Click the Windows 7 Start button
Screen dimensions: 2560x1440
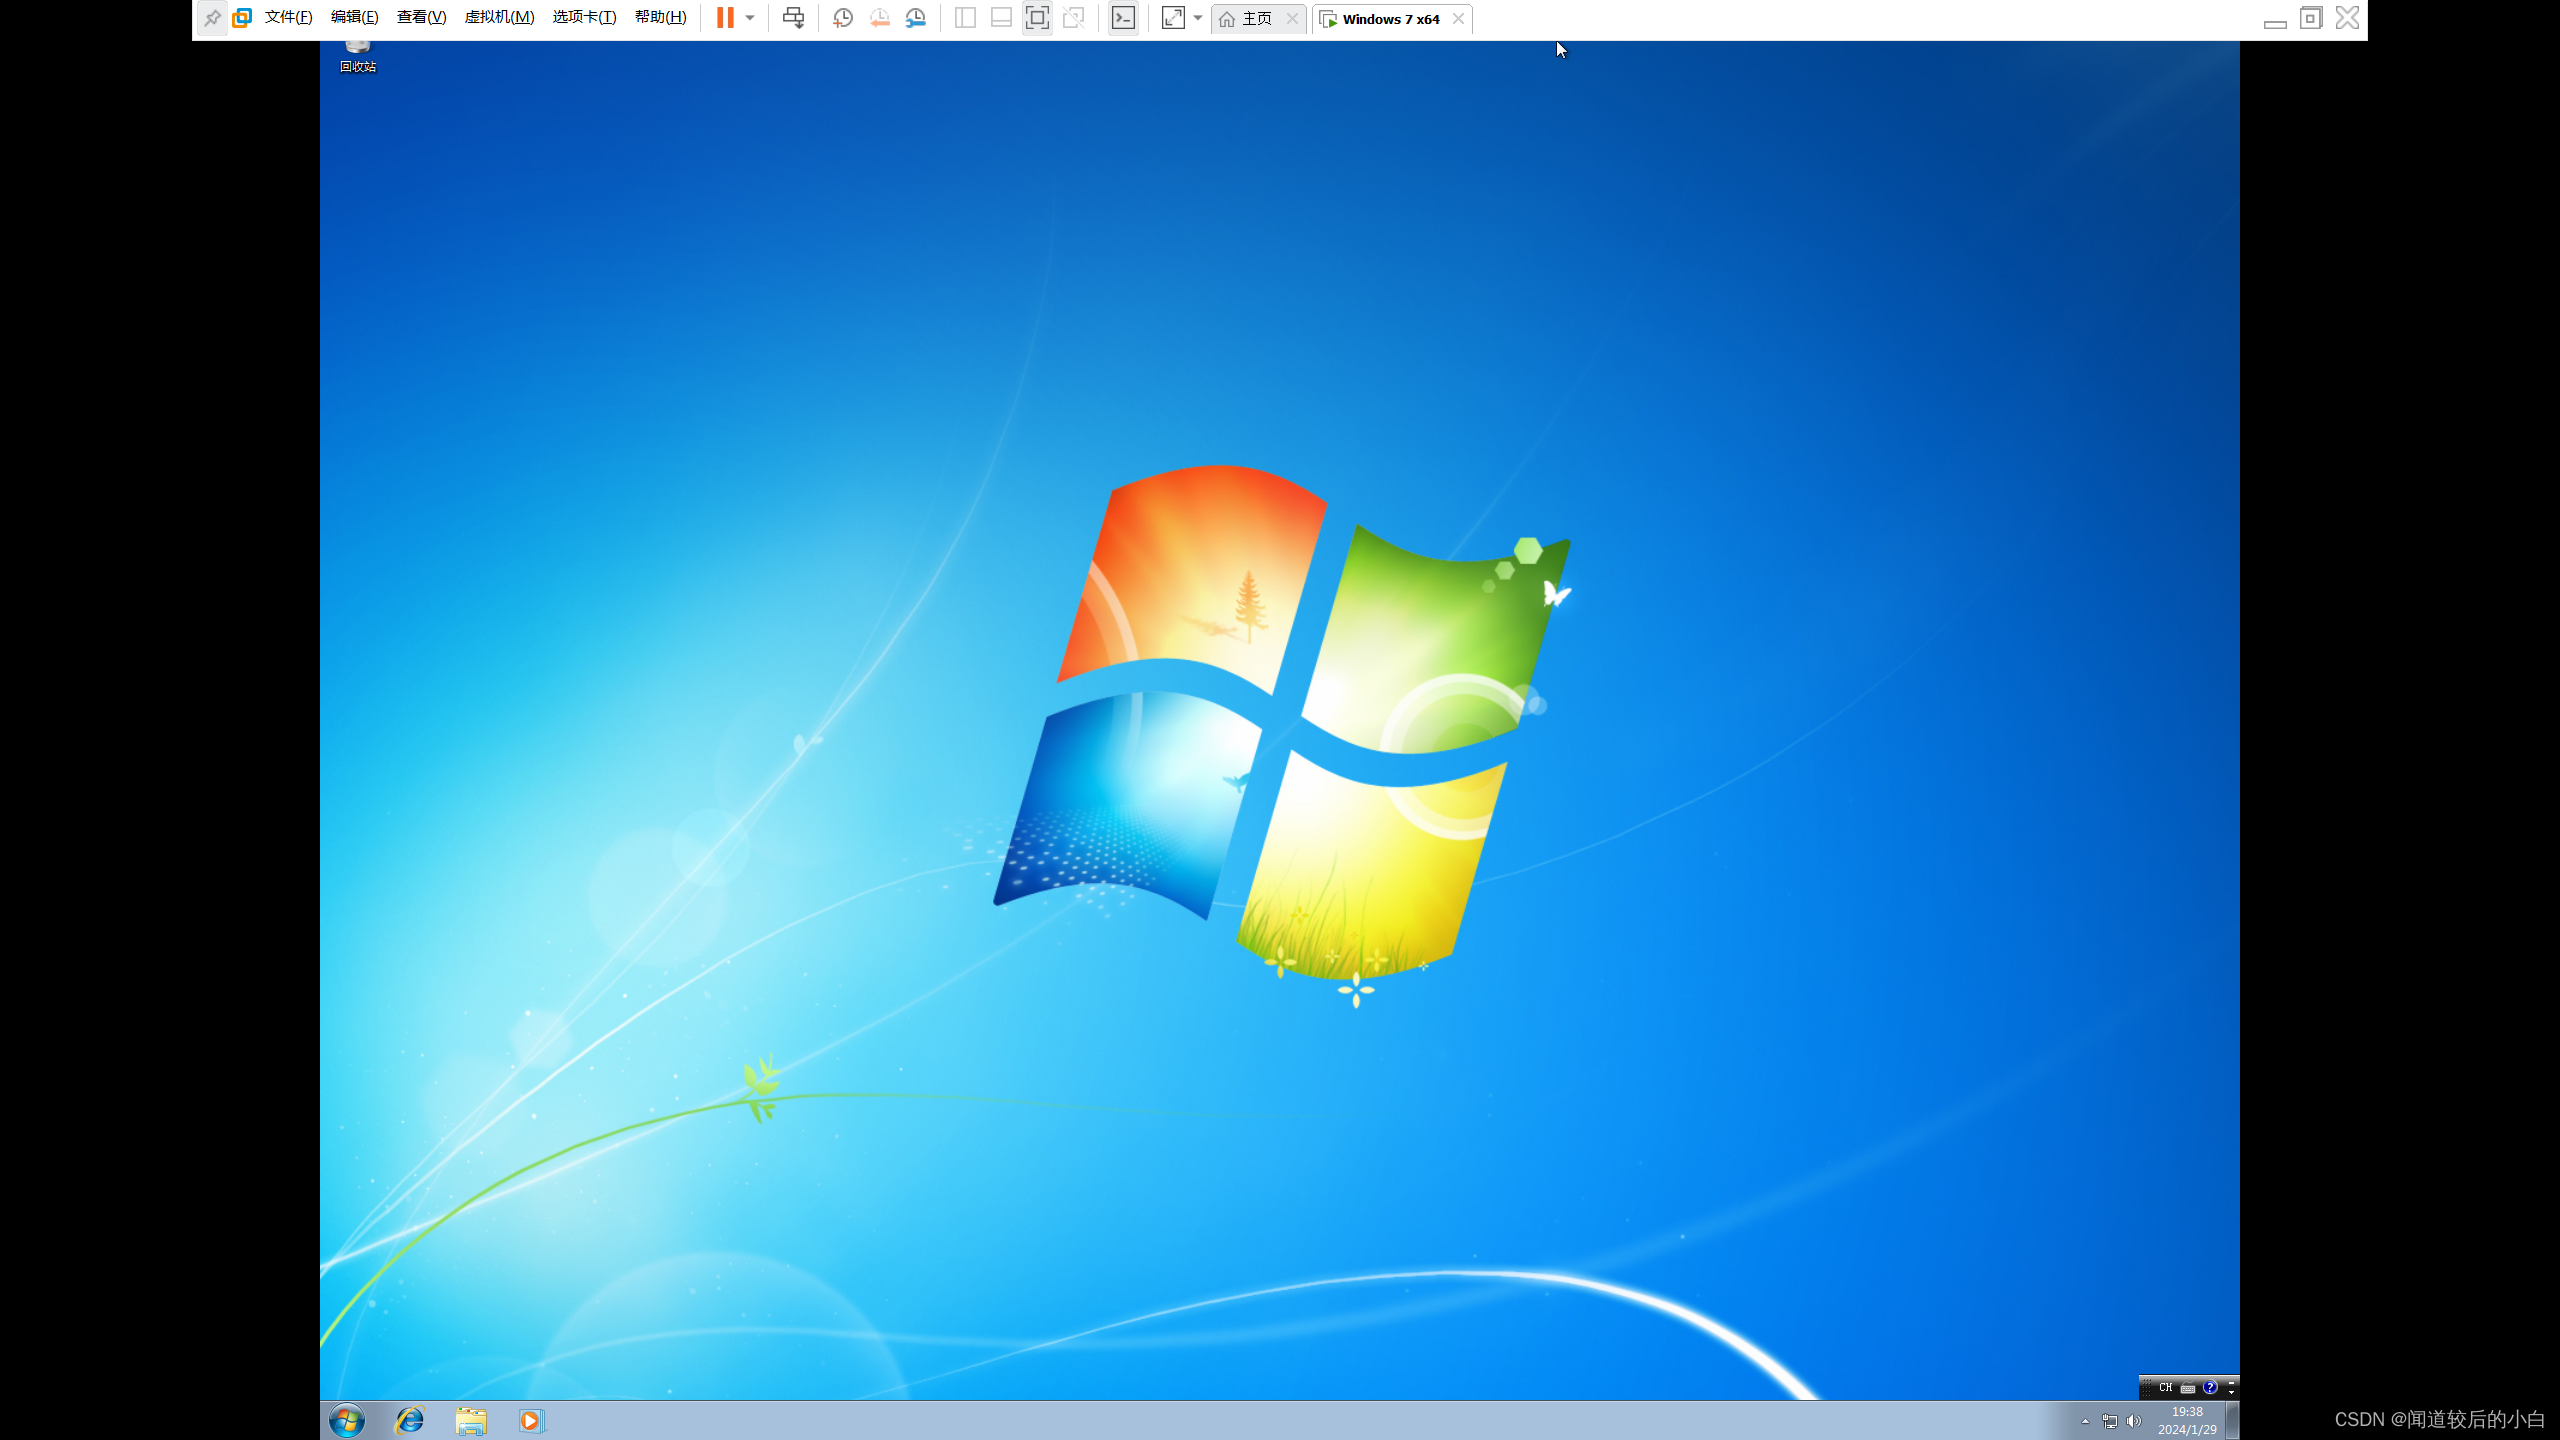point(345,1420)
